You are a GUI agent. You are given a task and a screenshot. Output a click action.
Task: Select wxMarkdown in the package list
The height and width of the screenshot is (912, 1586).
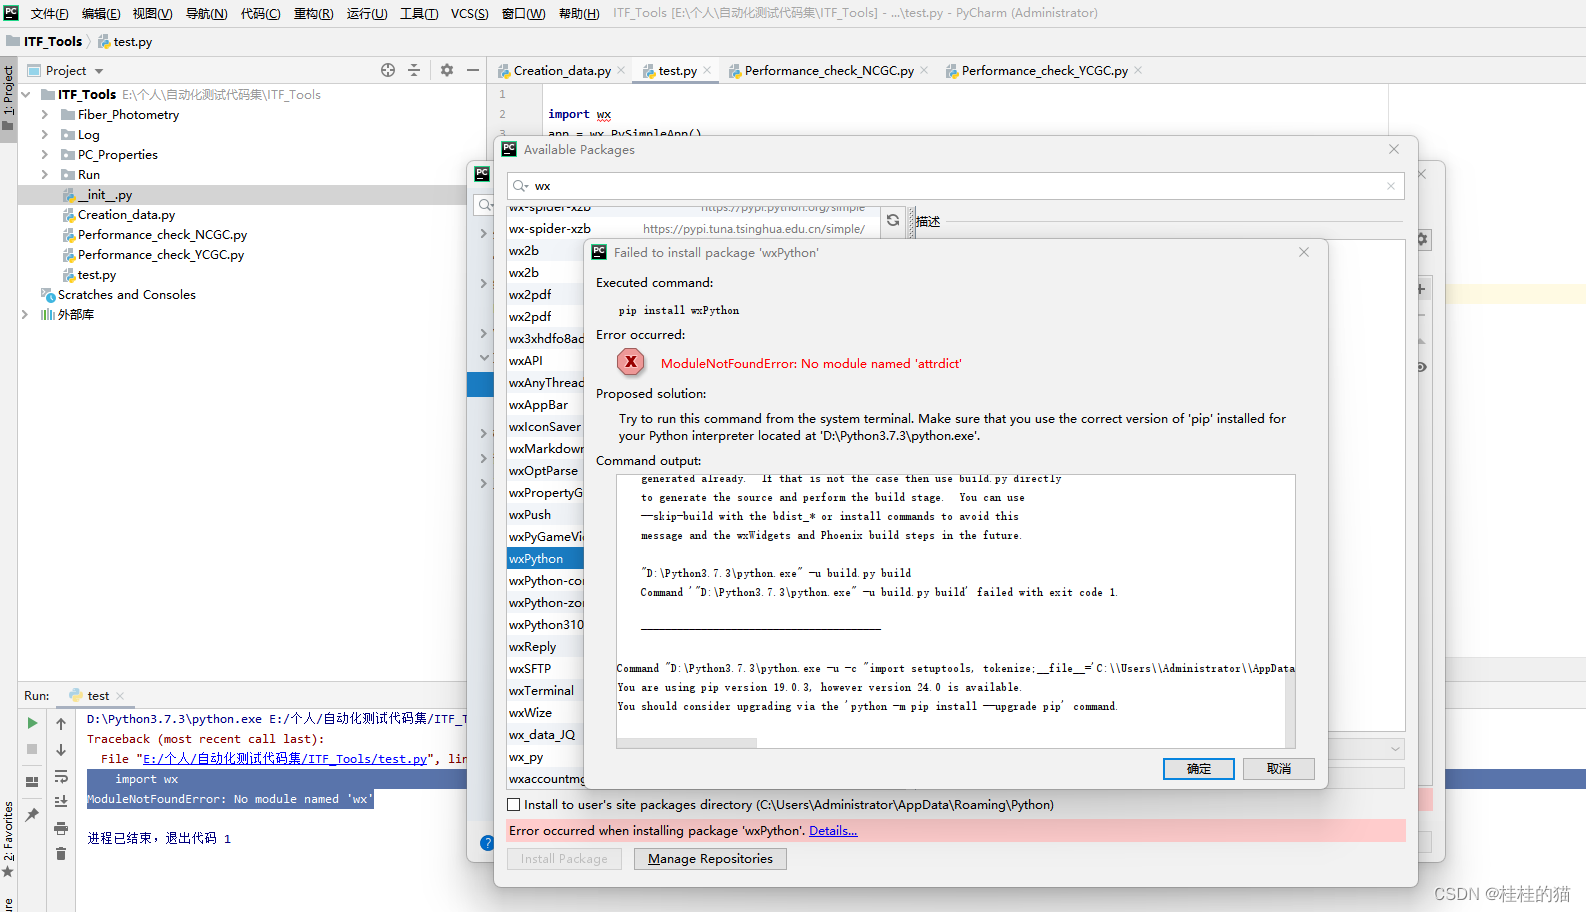point(546,449)
